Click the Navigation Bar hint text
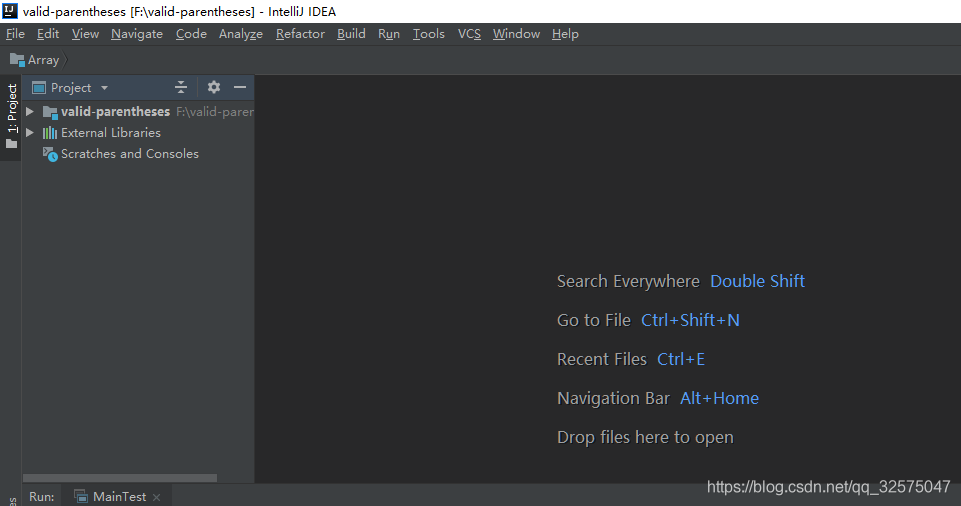Image resolution: width=961 pixels, height=506 pixels. 613,398
